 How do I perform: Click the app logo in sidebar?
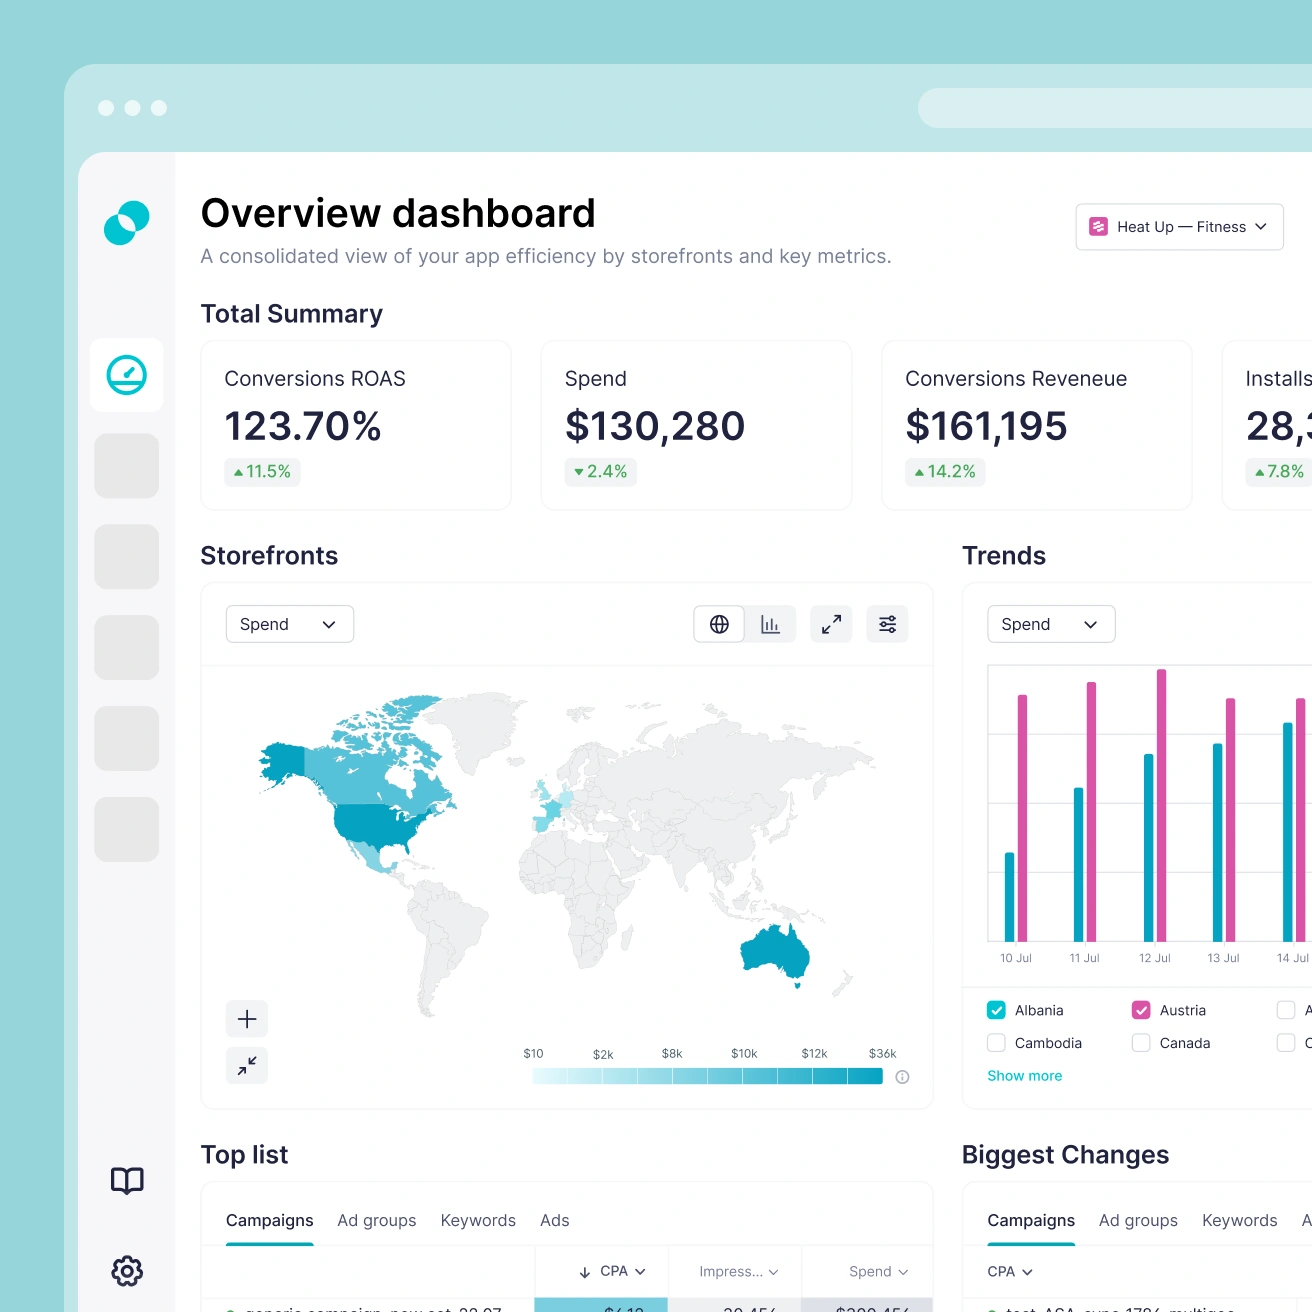(x=127, y=223)
